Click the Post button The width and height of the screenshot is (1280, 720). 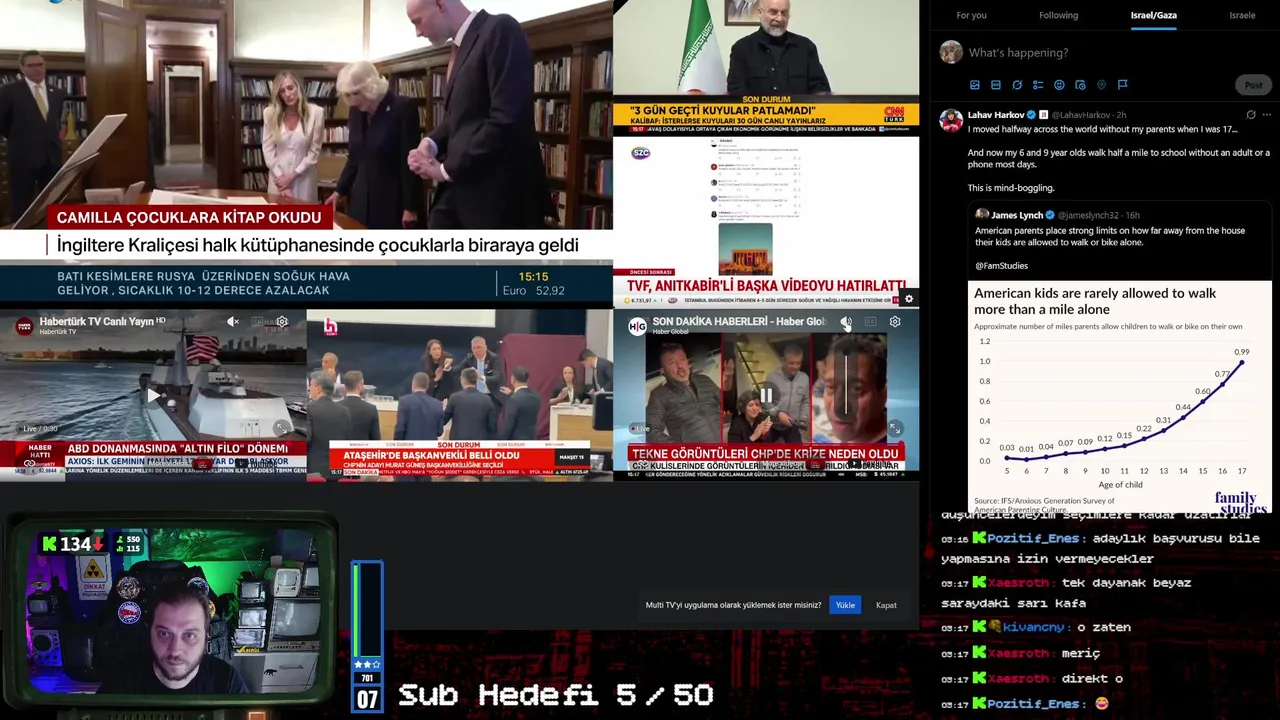(x=1253, y=85)
